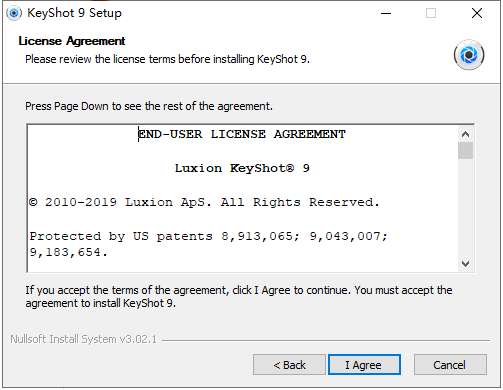503x390 pixels.
Task: Cancel the KeyShot 9 installation
Action: click(x=450, y=365)
